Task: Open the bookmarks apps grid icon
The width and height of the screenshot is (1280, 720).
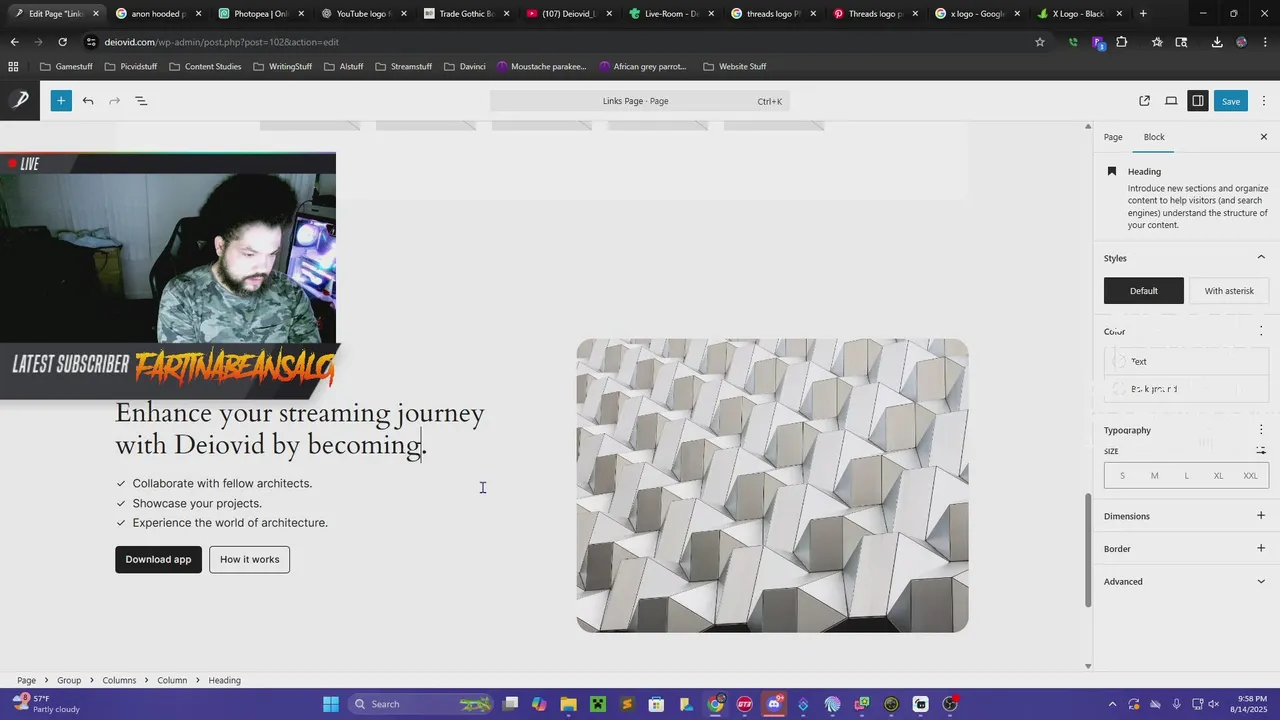Action: 13,66
